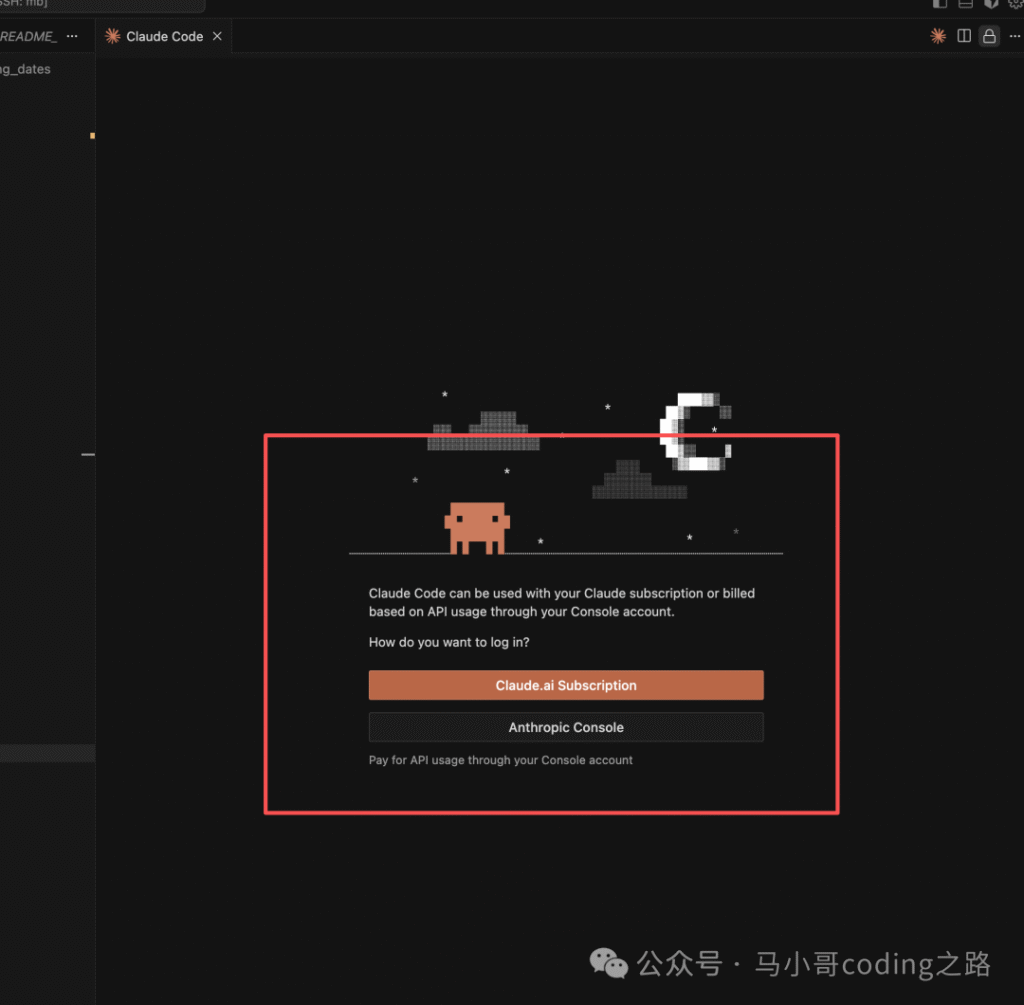Click the ag_dates breadcrumb text
Image resolution: width=1024 pixels, height=1005 pixels.
26,69
